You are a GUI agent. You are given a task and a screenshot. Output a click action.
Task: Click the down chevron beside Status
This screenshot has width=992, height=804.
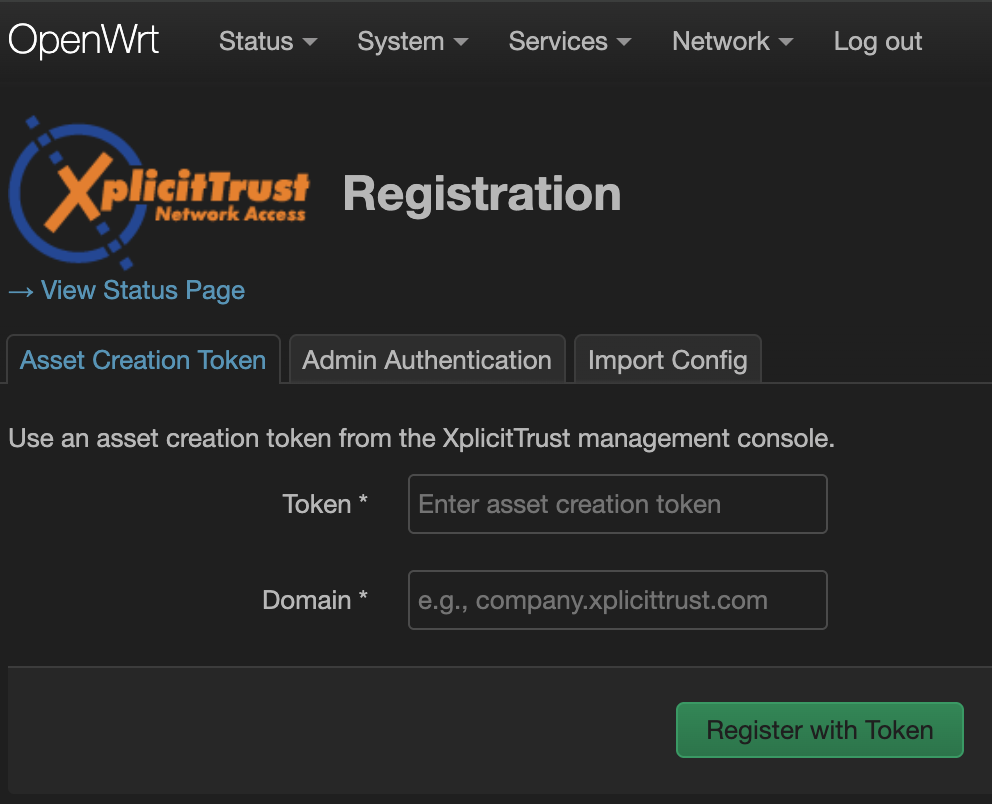[x=308, y=42]
